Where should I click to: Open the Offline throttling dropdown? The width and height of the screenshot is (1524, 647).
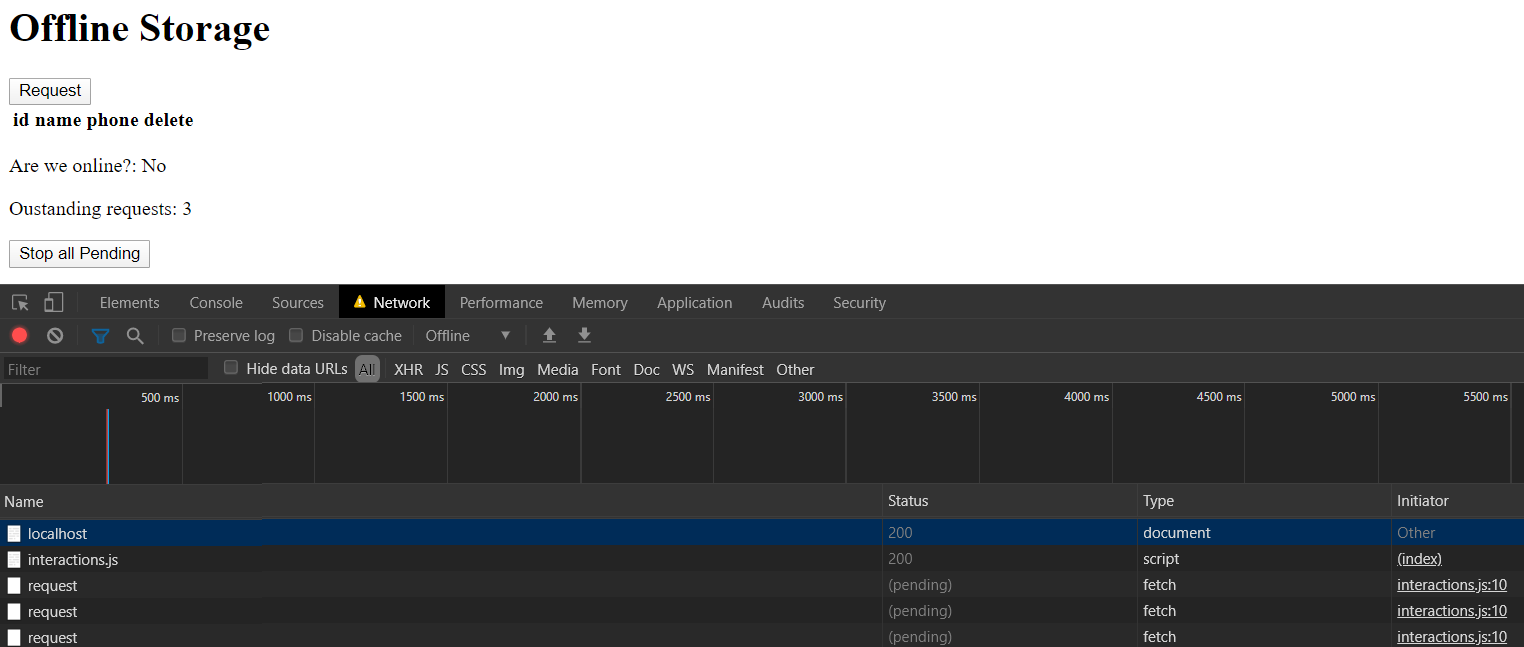pos(468,336)
